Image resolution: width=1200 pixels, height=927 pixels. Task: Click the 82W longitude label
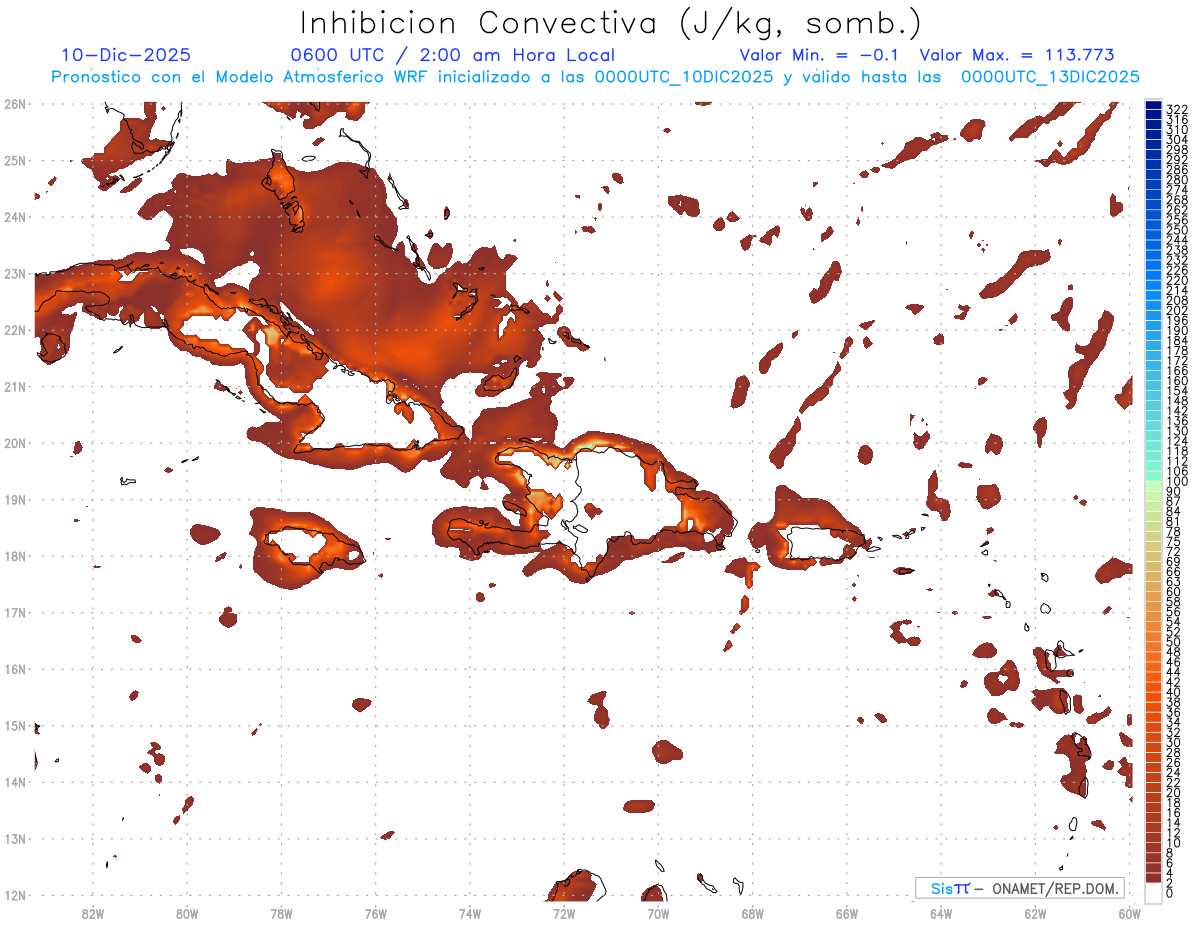[92, 913]
